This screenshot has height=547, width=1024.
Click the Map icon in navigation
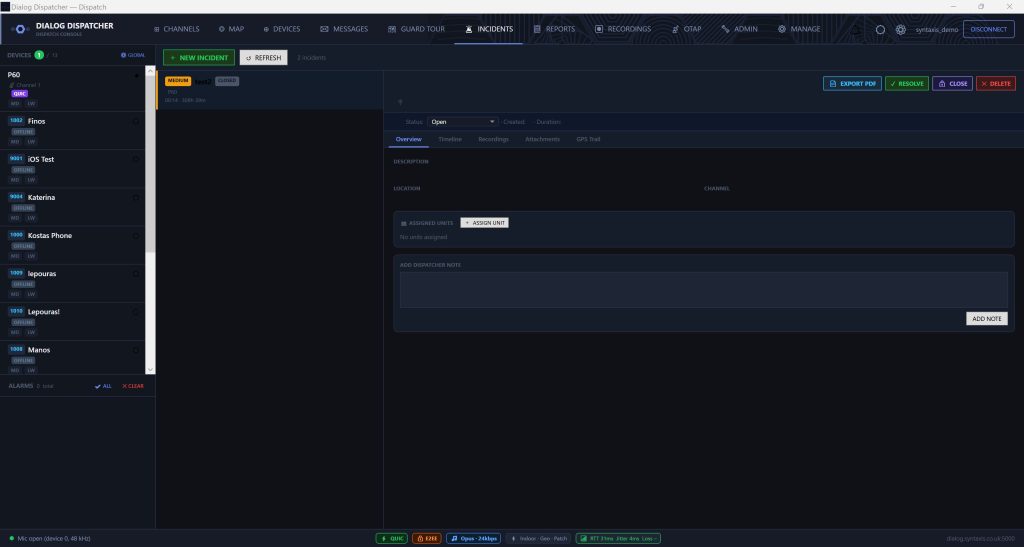[221, 29]
